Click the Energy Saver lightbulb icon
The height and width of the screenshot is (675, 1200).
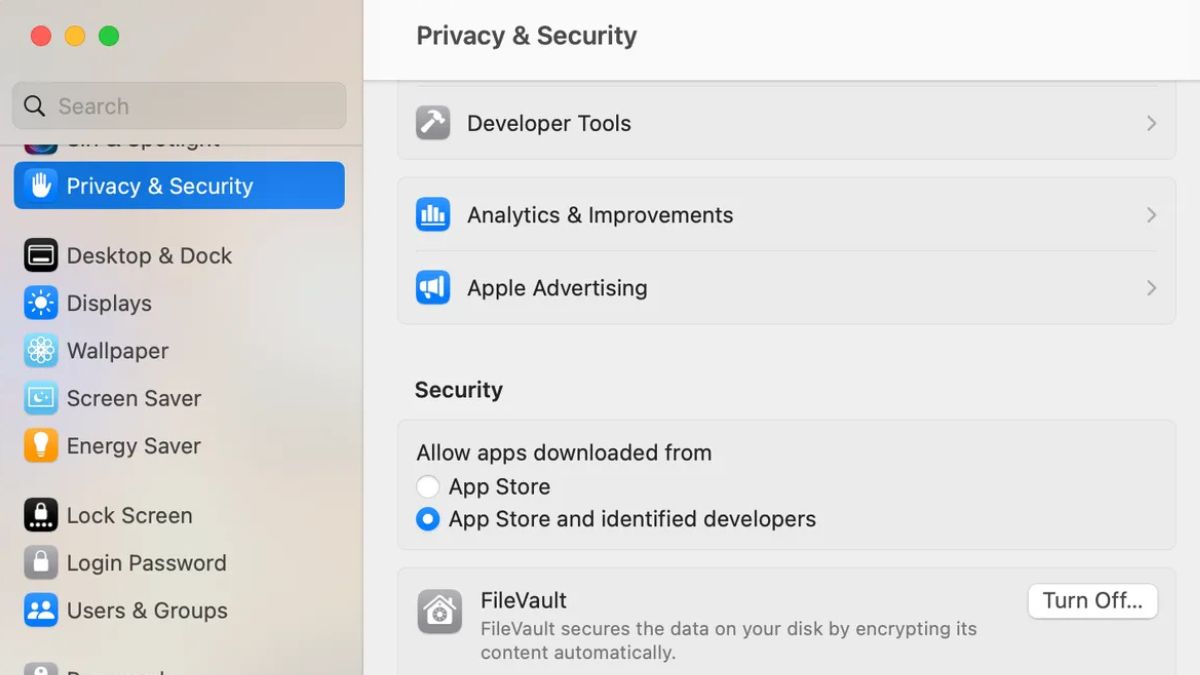tap(40, 446)
